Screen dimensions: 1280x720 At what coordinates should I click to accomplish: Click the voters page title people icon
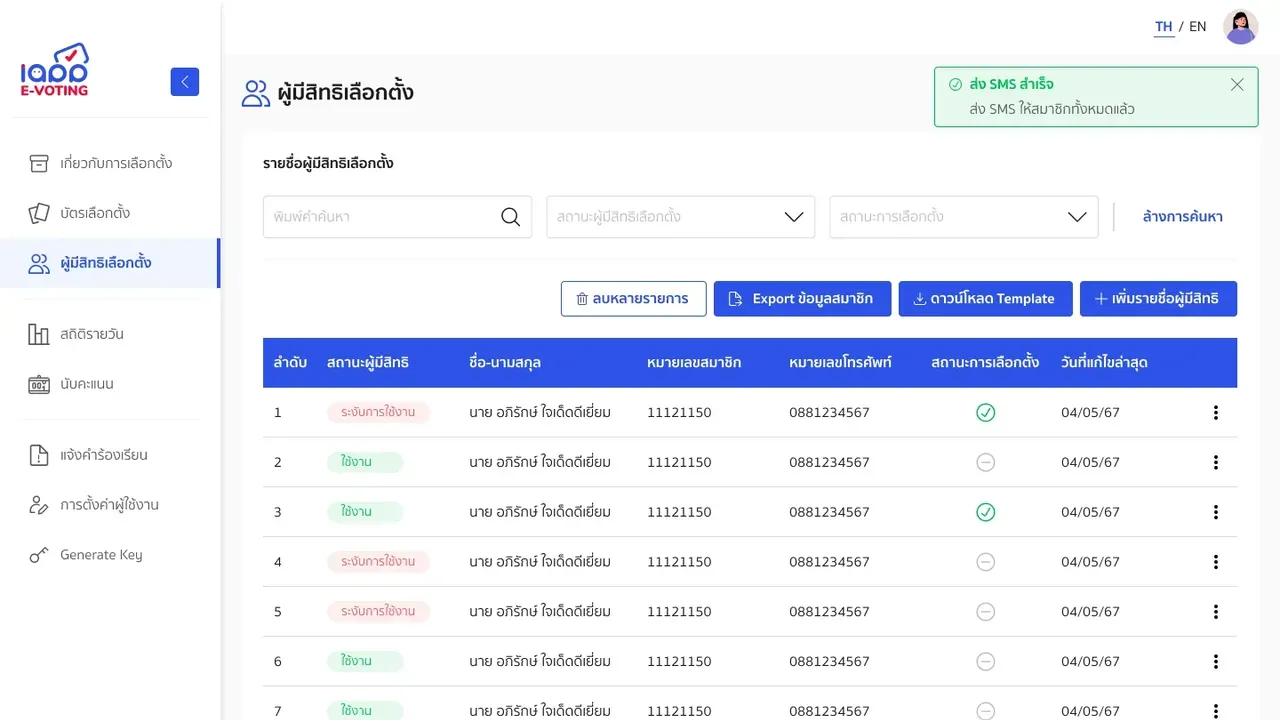256,93
